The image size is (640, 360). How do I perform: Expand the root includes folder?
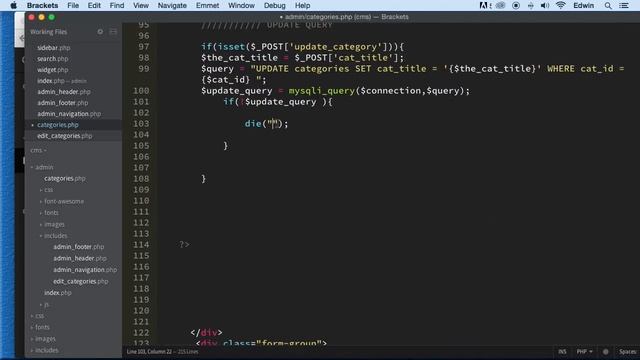32,350
